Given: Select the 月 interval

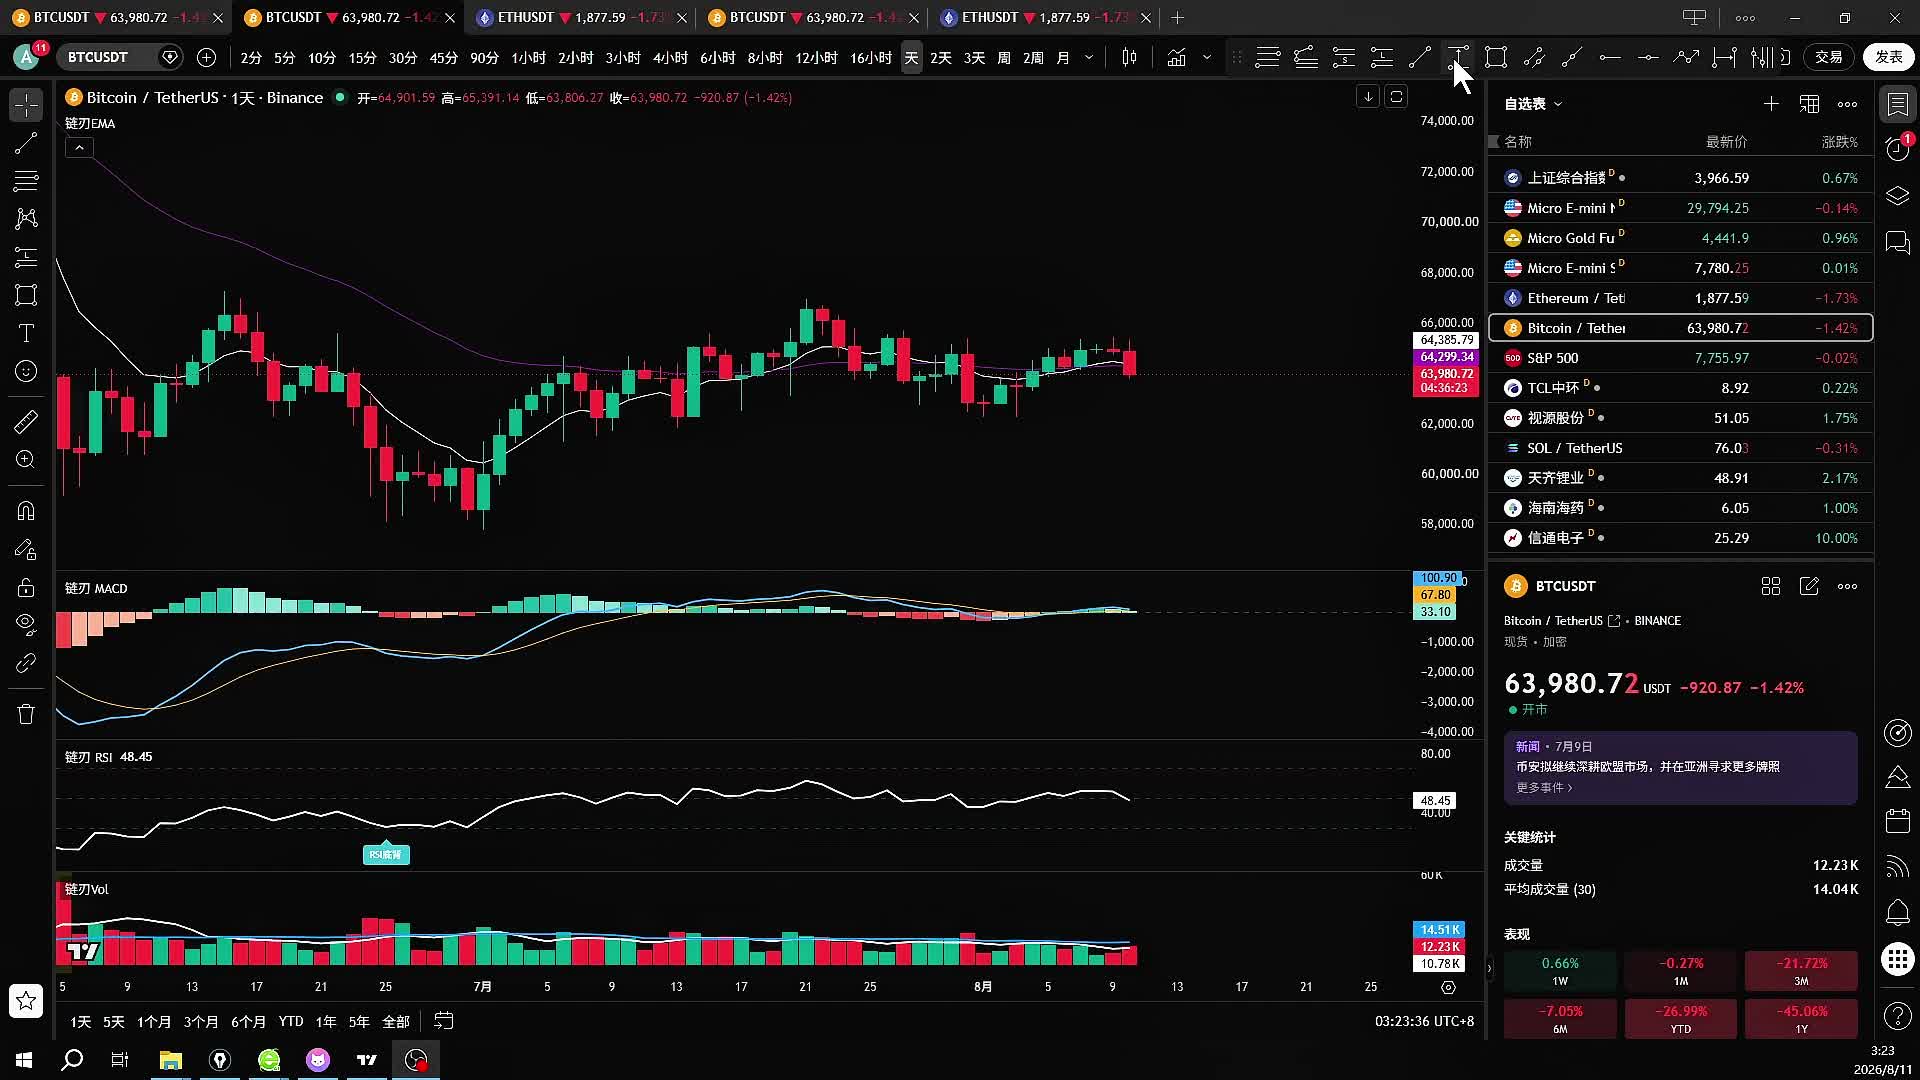Looking at the screenshot, I should tap(1063, 58).
